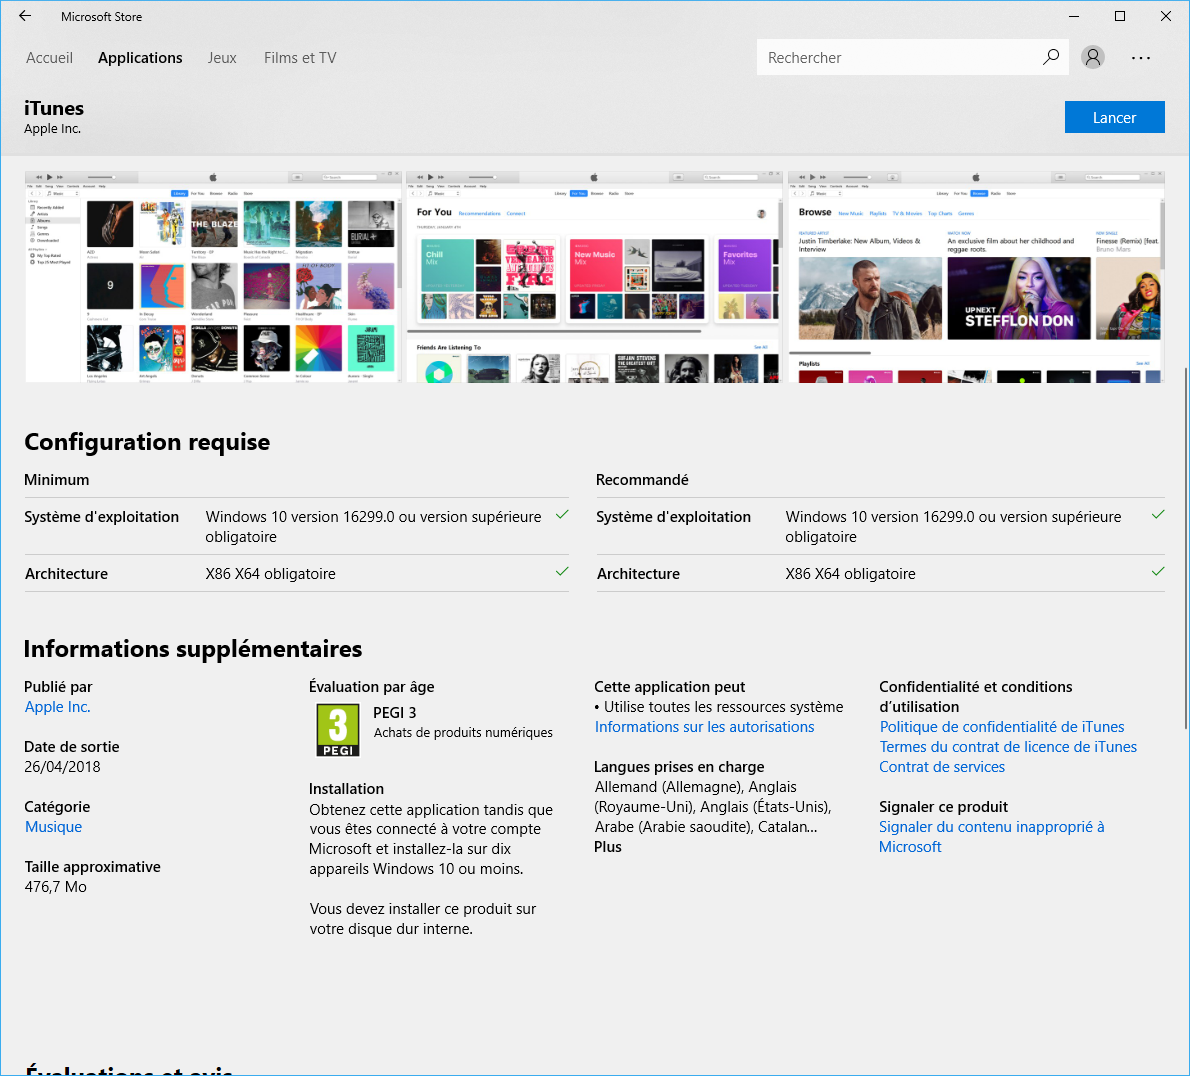Open the For You screenshot thumbnail
The width and height of the screenshot is (1190, 1076).
point(593,277)
